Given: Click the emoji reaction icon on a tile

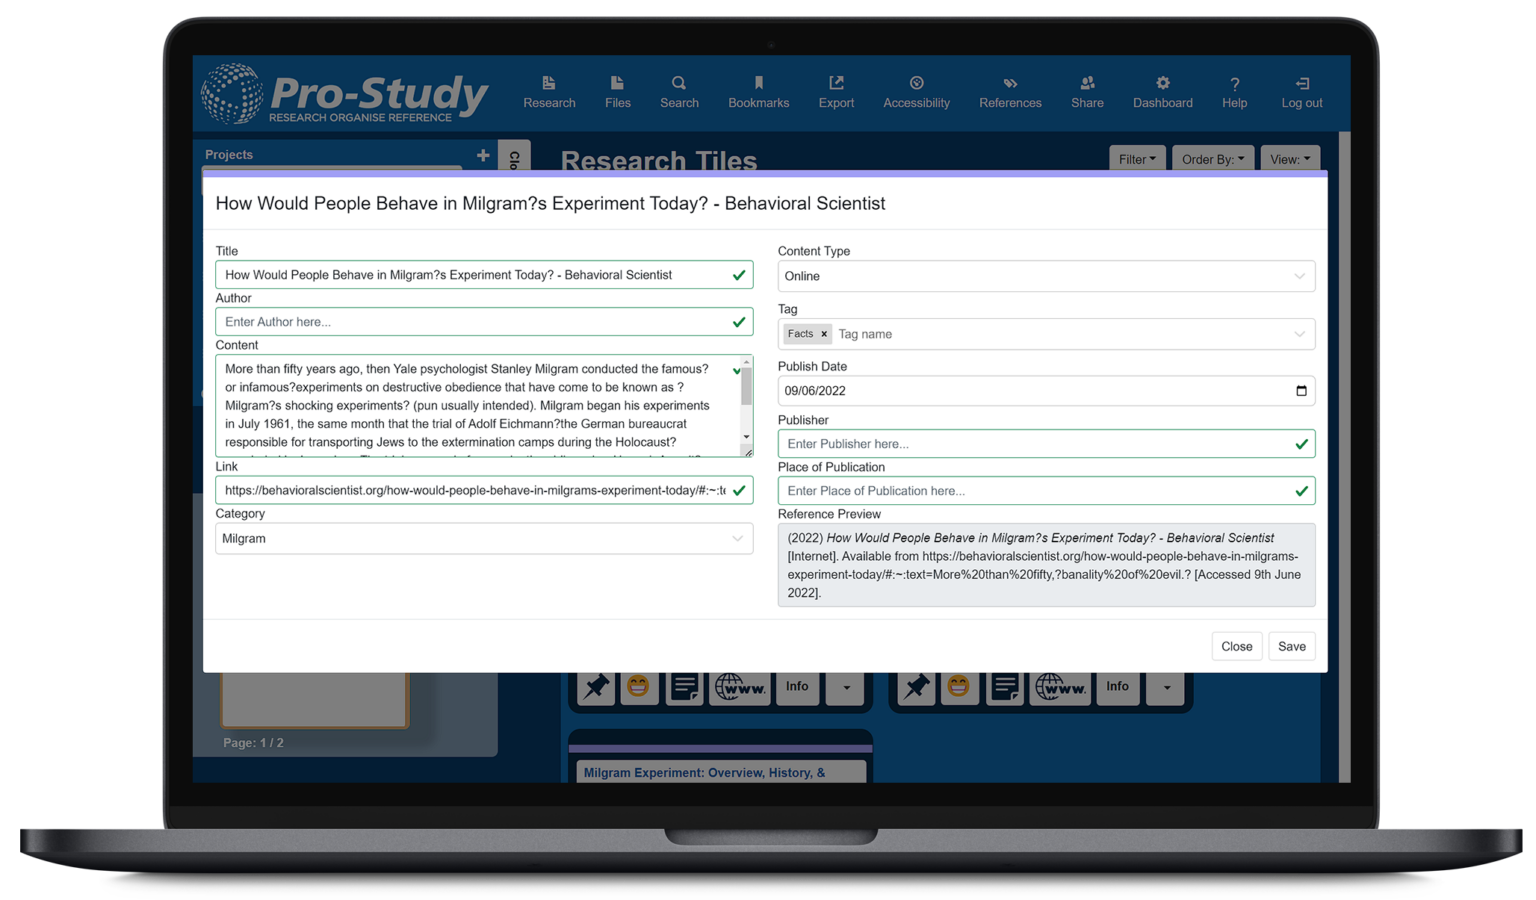Looking at the screenshot, I should click(639, 686).
